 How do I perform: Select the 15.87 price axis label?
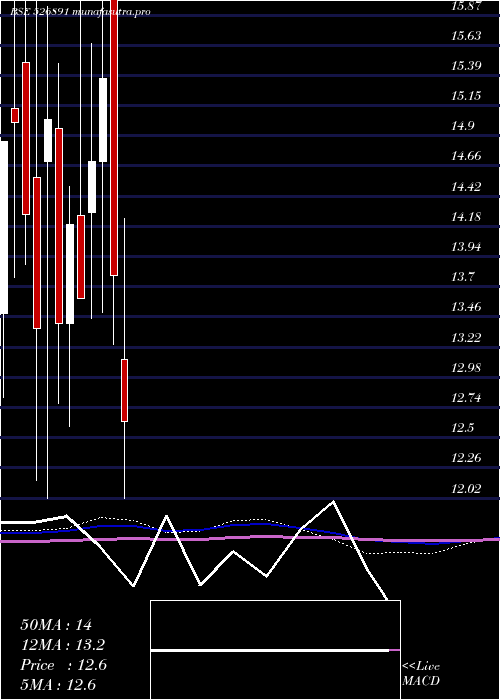point(466,6)
